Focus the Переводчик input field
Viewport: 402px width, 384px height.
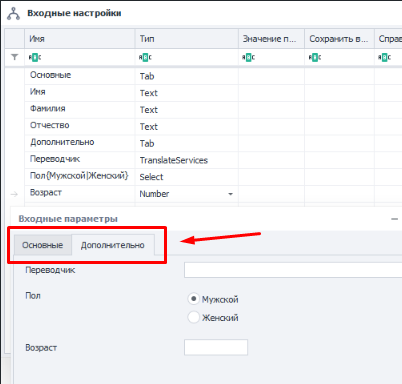pyautogui.click(x=293, y=270)
